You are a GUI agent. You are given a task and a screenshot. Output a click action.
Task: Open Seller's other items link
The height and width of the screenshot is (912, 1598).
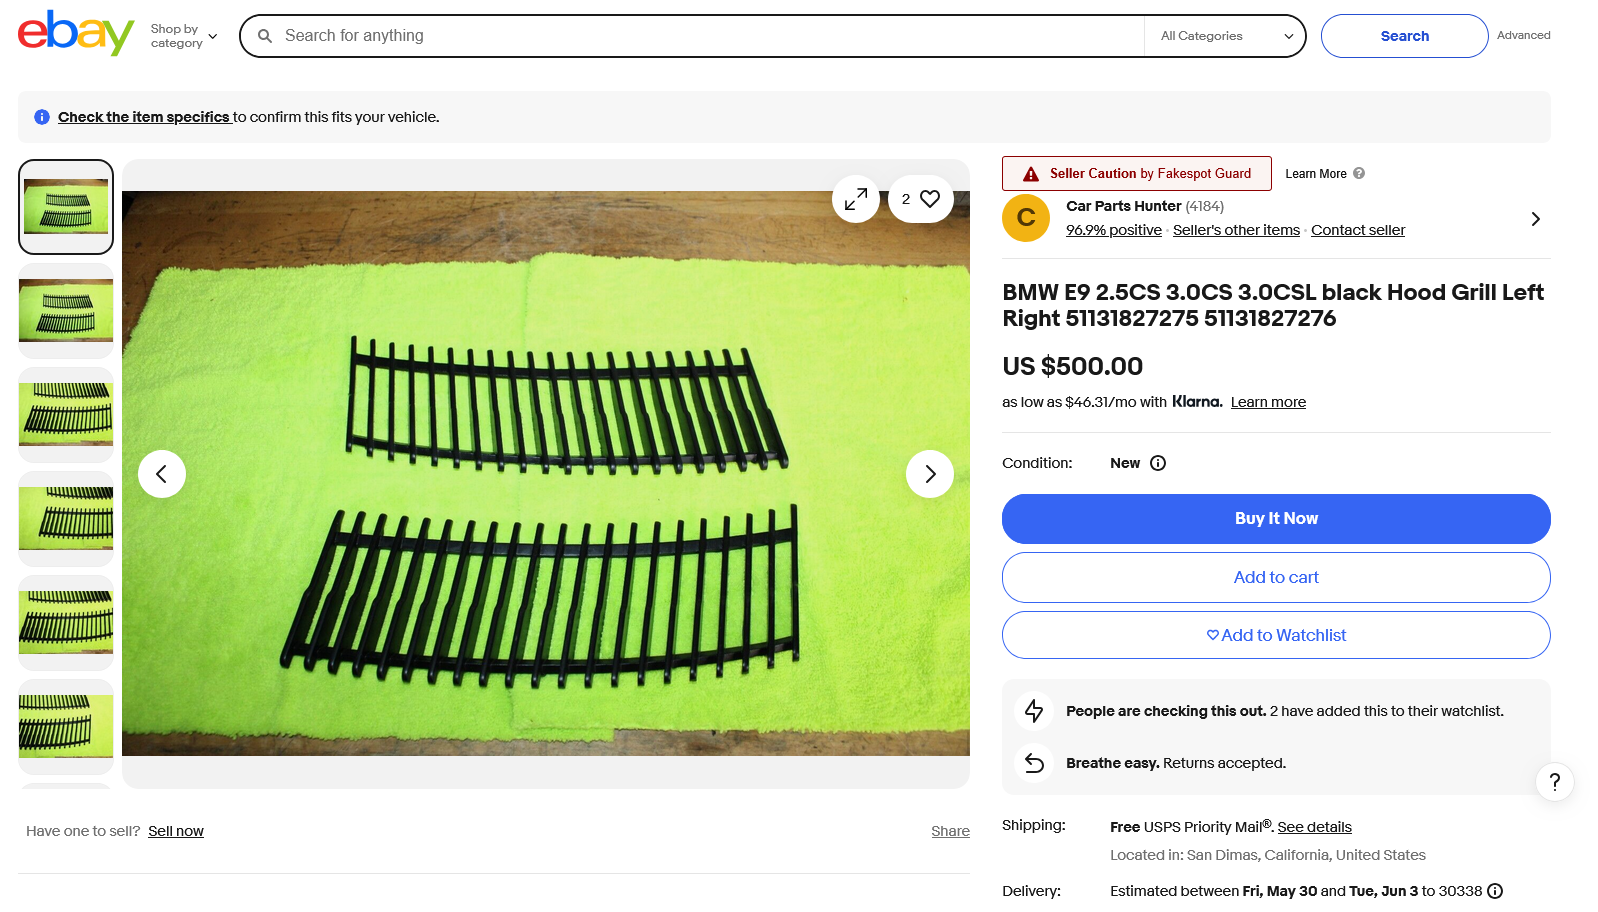pyautogui.click(x=1236, y=230)
